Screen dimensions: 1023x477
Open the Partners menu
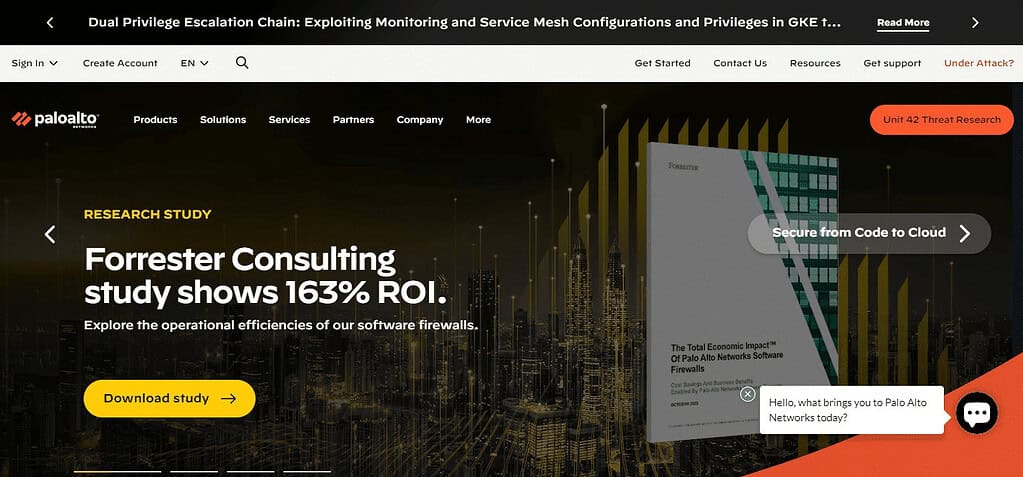pos(354,119)
